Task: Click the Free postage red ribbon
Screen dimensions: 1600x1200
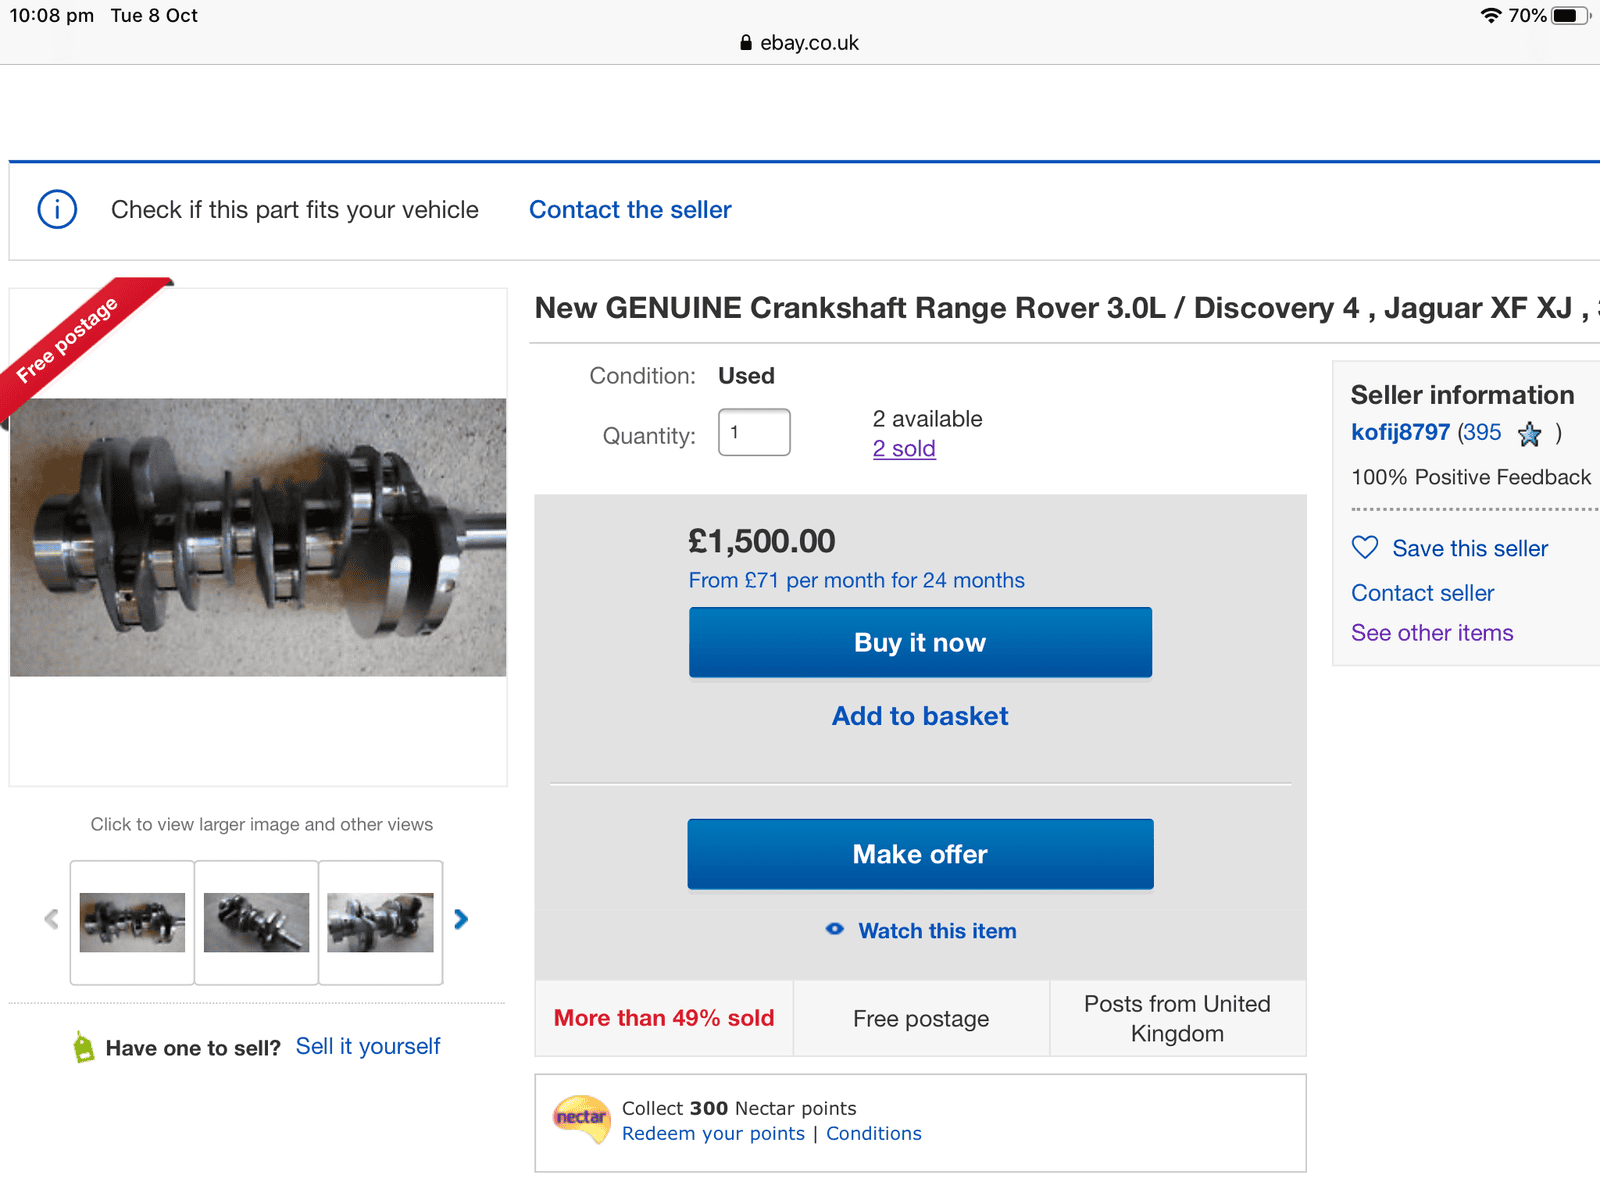Action: 70,338
